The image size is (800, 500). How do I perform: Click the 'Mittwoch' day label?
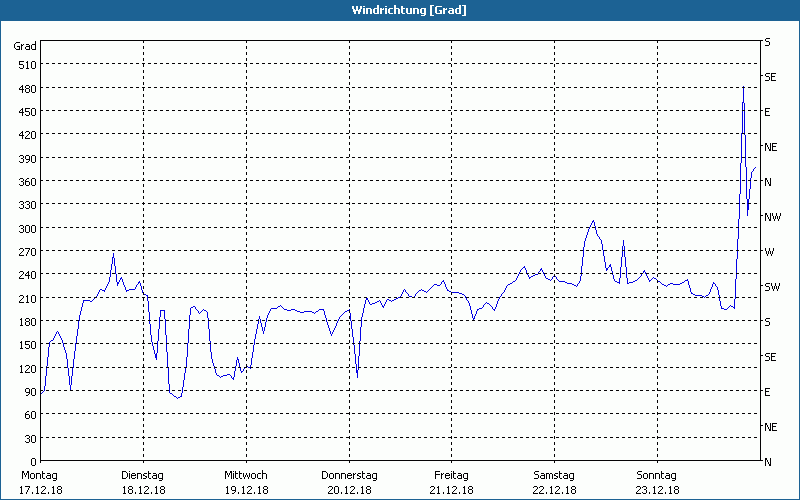[245, 476]
